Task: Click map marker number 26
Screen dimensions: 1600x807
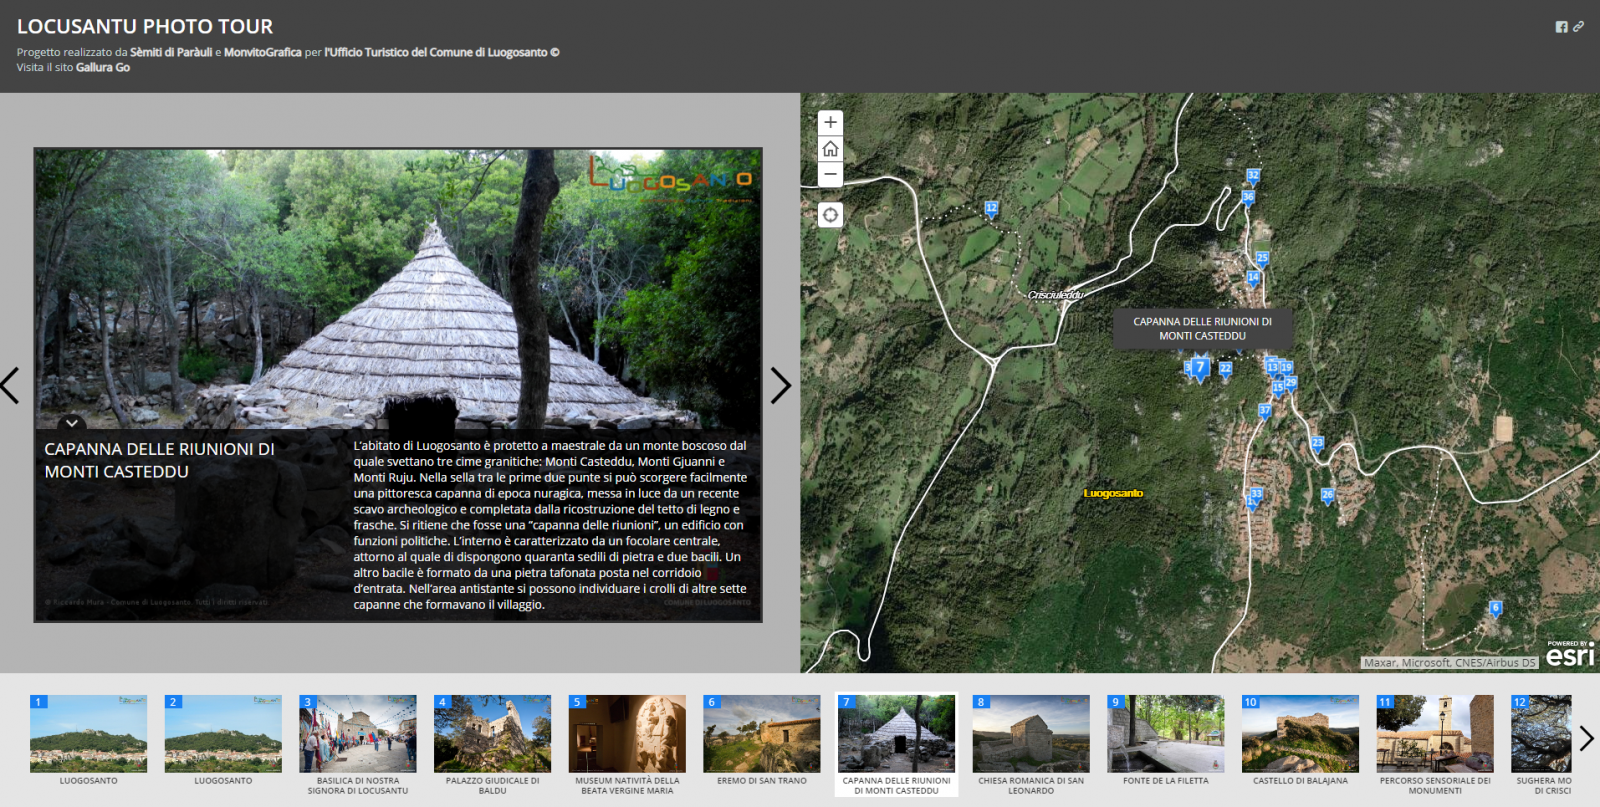Action: pyautogui.click(x=1327, y=495)
